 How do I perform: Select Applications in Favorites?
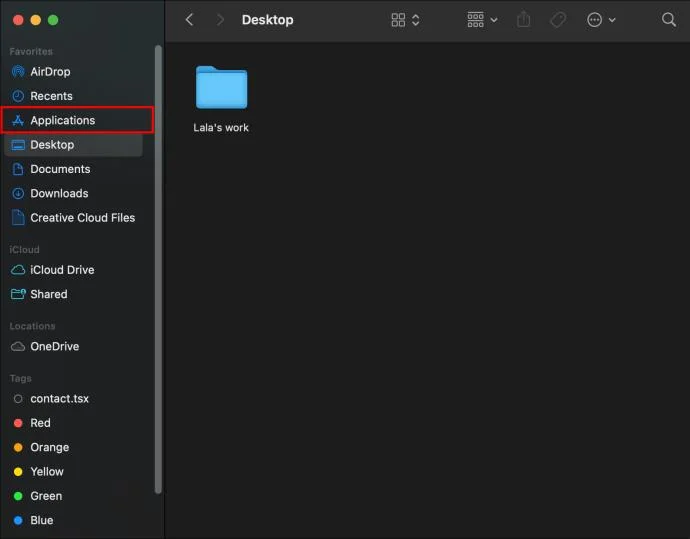click(x=77, y=120)
